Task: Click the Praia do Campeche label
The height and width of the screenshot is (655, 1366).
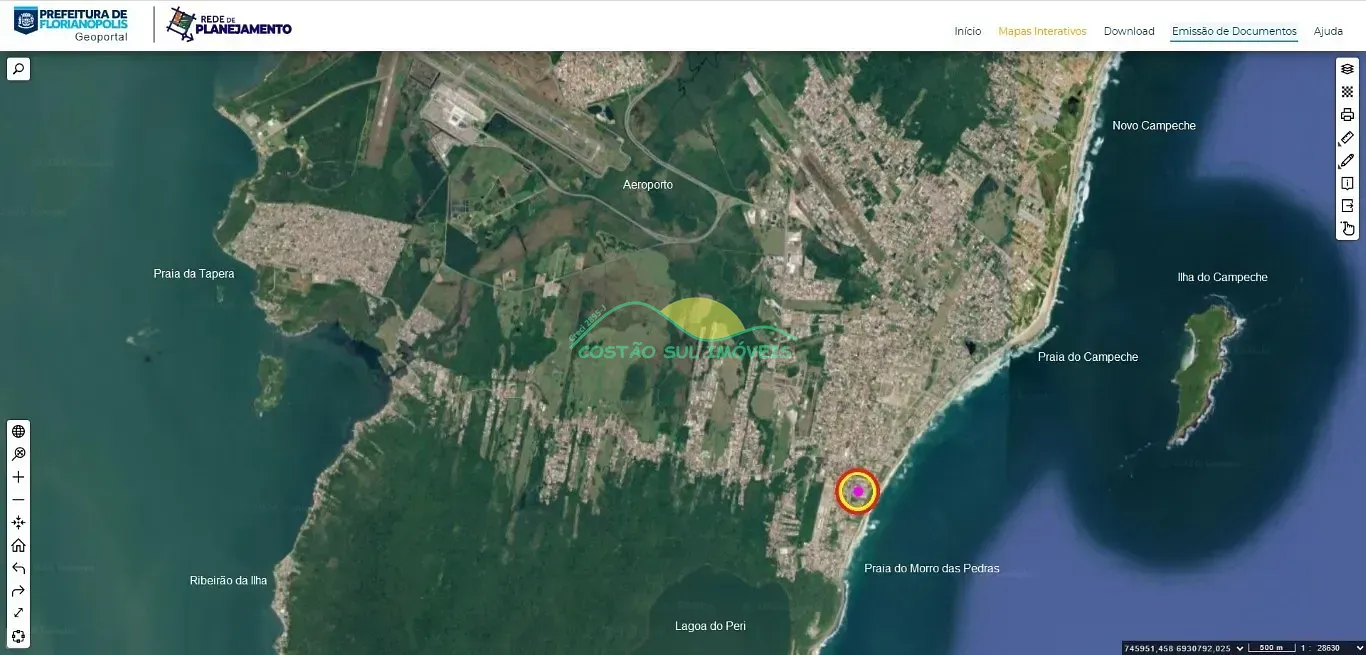Action: pyautogui.click(x=1088, y=357)
